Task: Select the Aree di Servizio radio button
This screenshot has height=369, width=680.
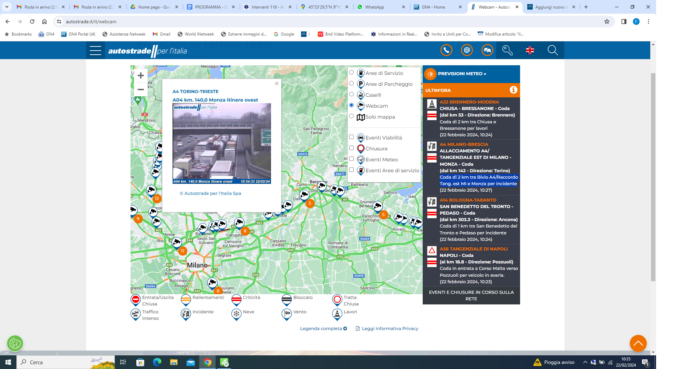Action: pos(352,72)
